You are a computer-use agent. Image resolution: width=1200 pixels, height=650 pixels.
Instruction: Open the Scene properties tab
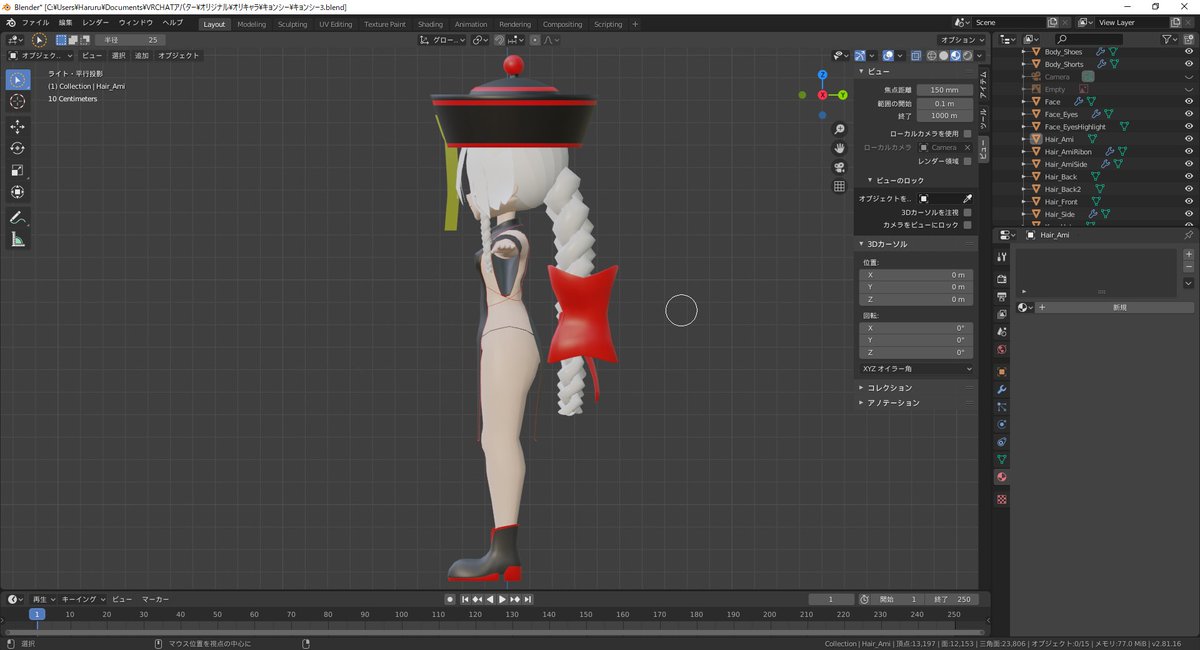coord(1002,331)
